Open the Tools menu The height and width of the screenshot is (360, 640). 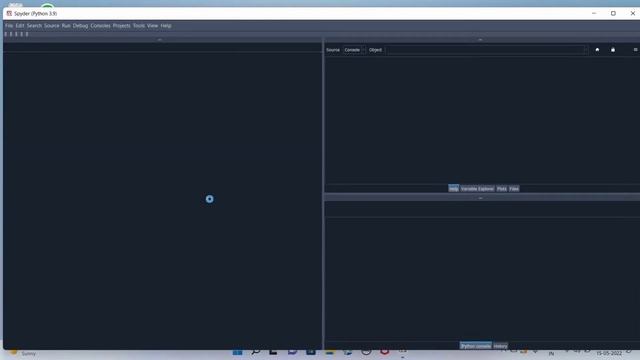pos(139,26)
